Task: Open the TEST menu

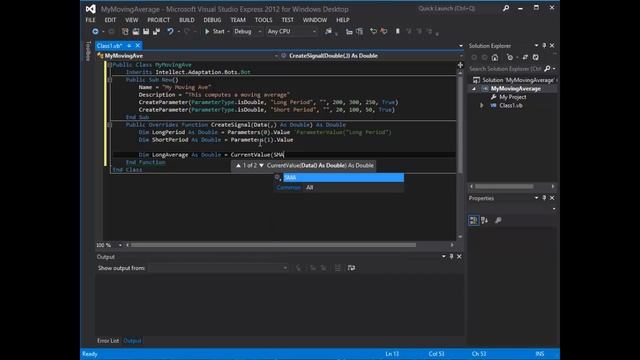Action: point(287,20)
